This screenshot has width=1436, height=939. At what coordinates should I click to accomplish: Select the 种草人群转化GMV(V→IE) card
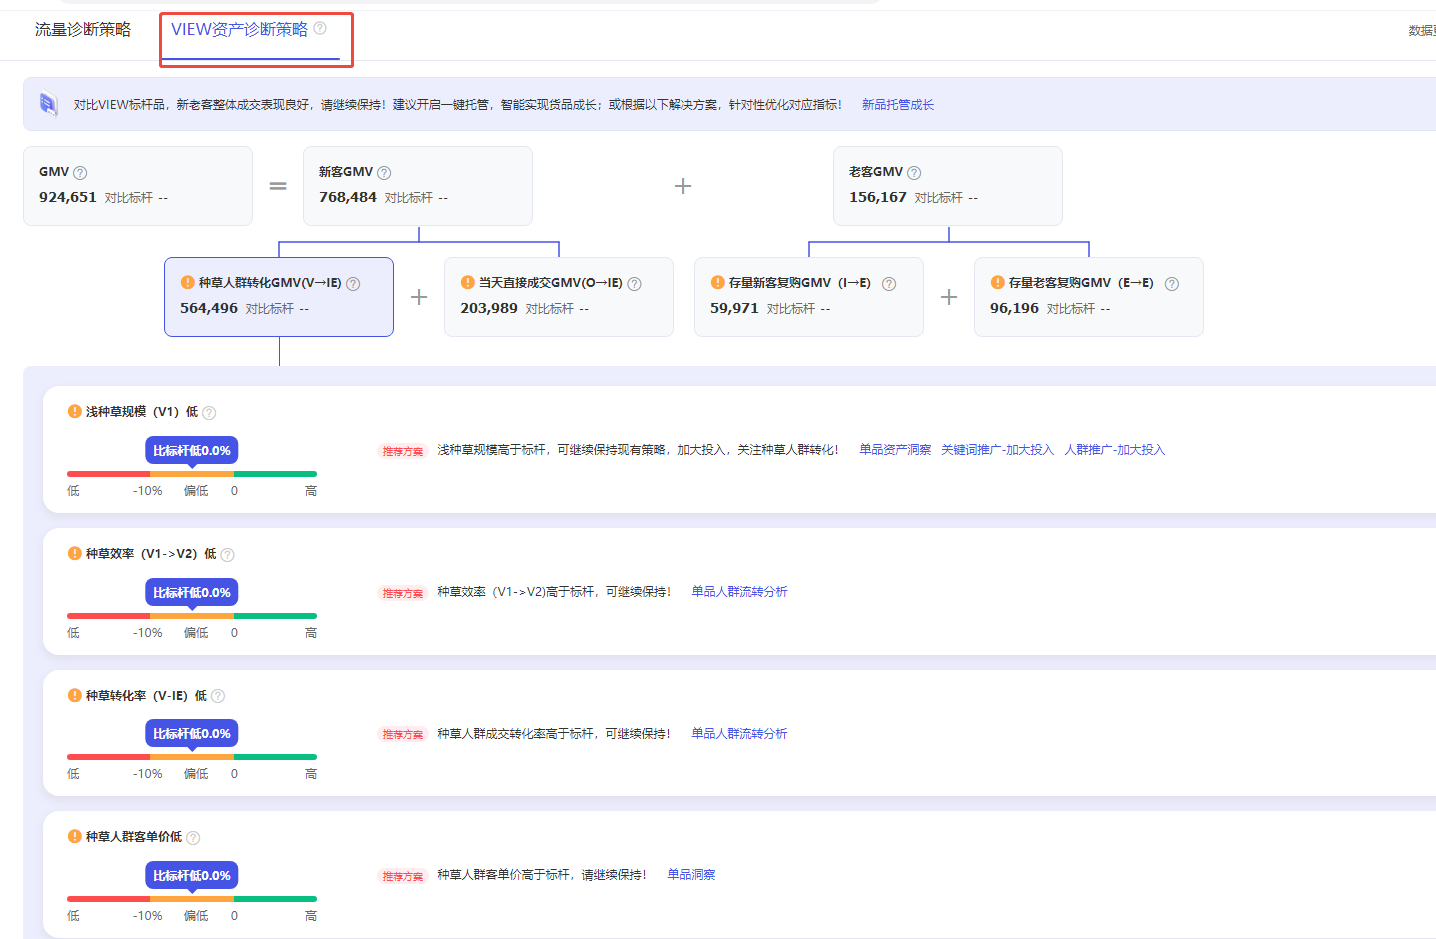point(278,297)
